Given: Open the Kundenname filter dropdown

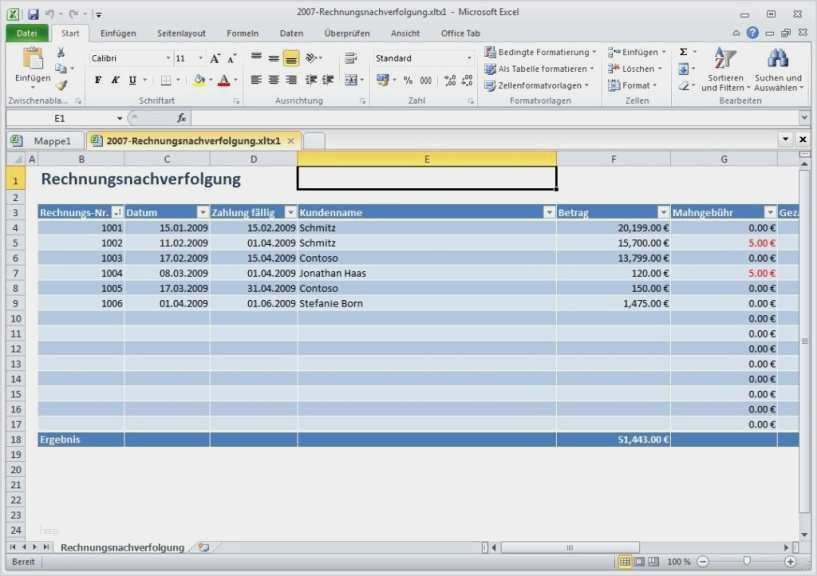Looking at the screenshot, I should click(x=549, y=212).
